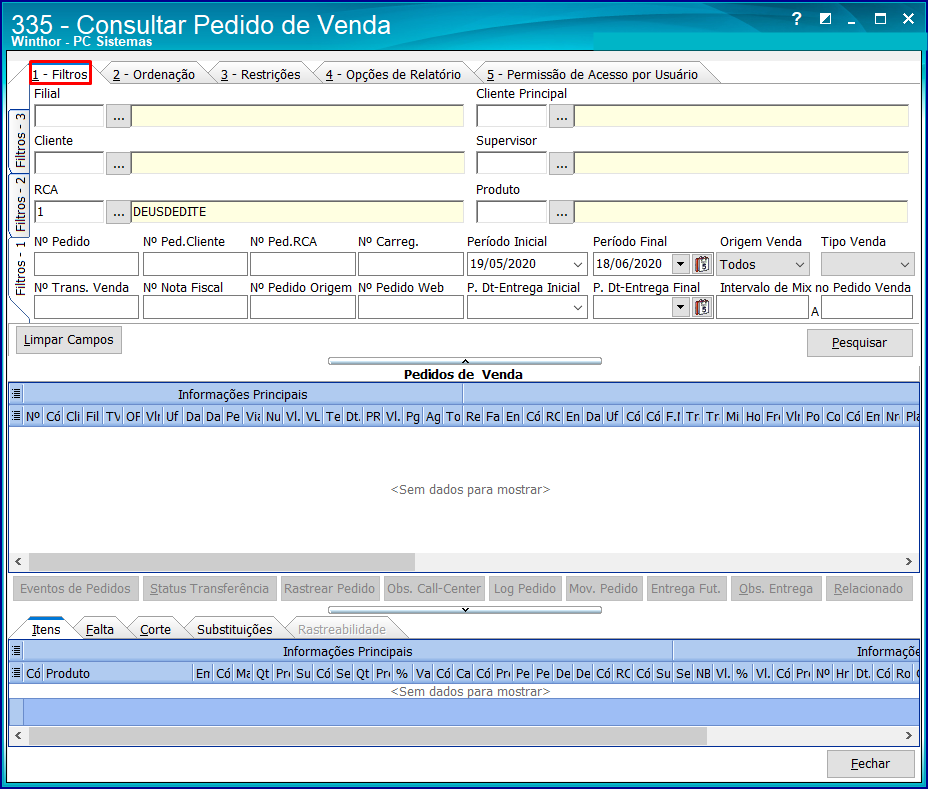Focus the Nº Ped.Cliente input field
This screenshot has width=928, height=789.
point(195,264)
